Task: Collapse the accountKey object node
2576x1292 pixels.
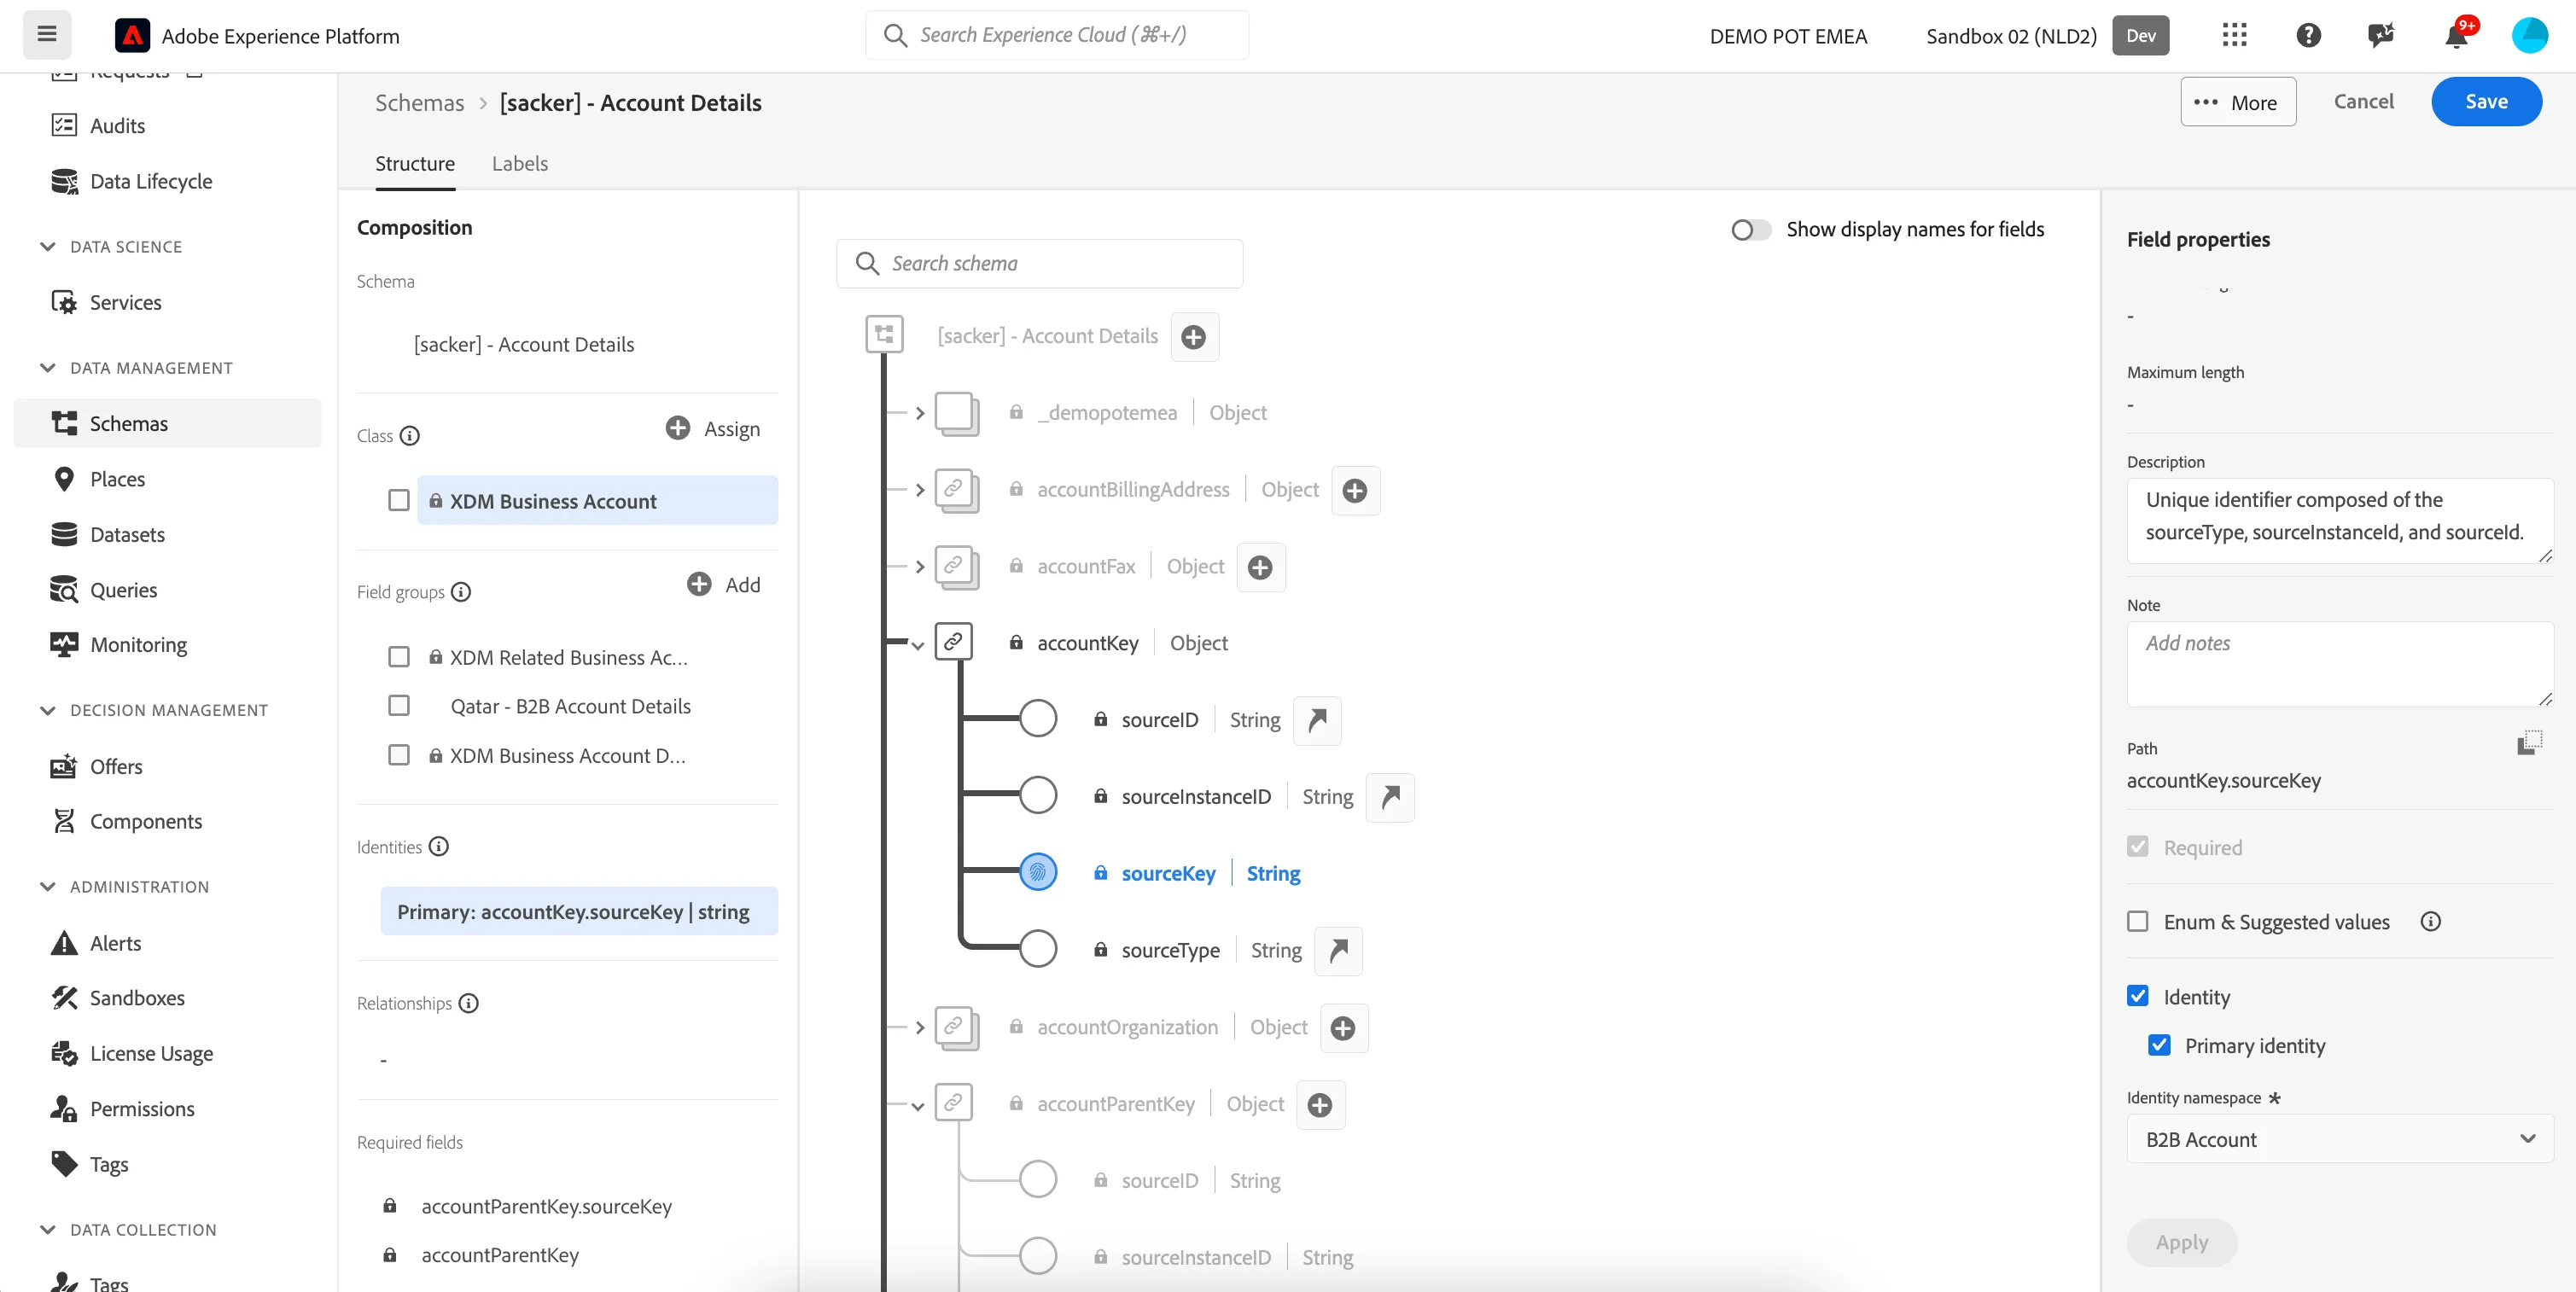Action: tap(918, 644)
